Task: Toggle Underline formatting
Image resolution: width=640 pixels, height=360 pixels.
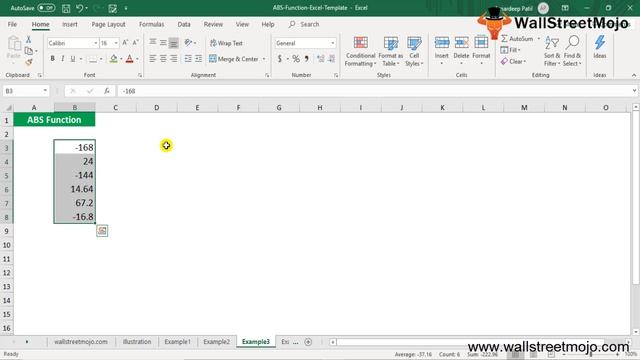Action: 73,59
